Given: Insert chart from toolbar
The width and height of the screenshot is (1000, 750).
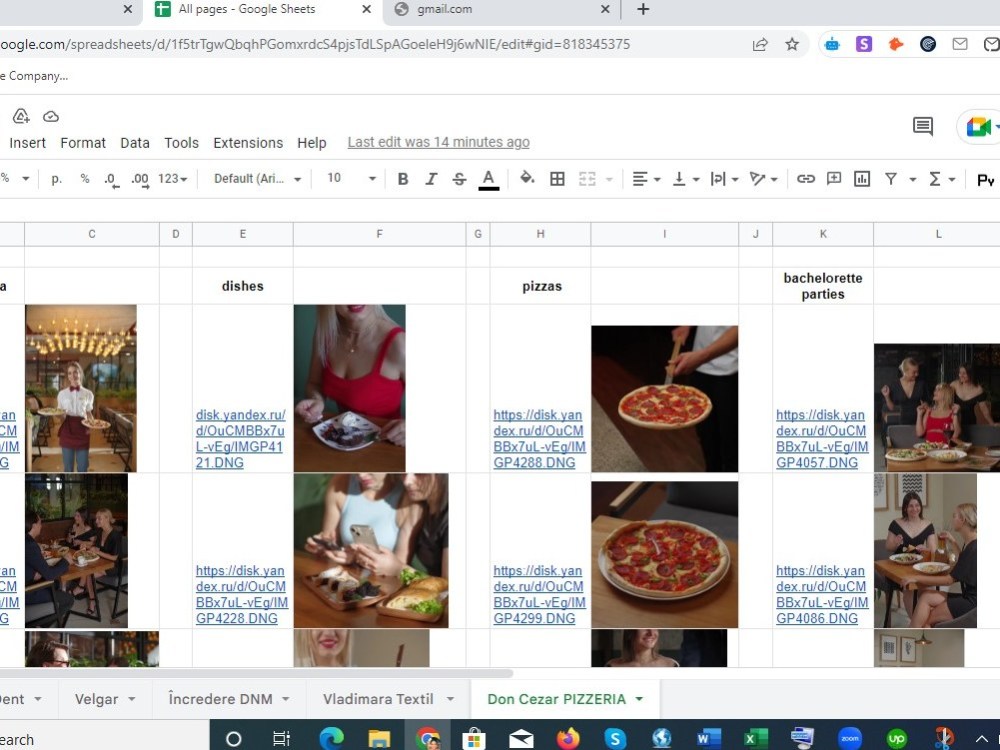Looking at the screenshot, I should click(862, 179).
